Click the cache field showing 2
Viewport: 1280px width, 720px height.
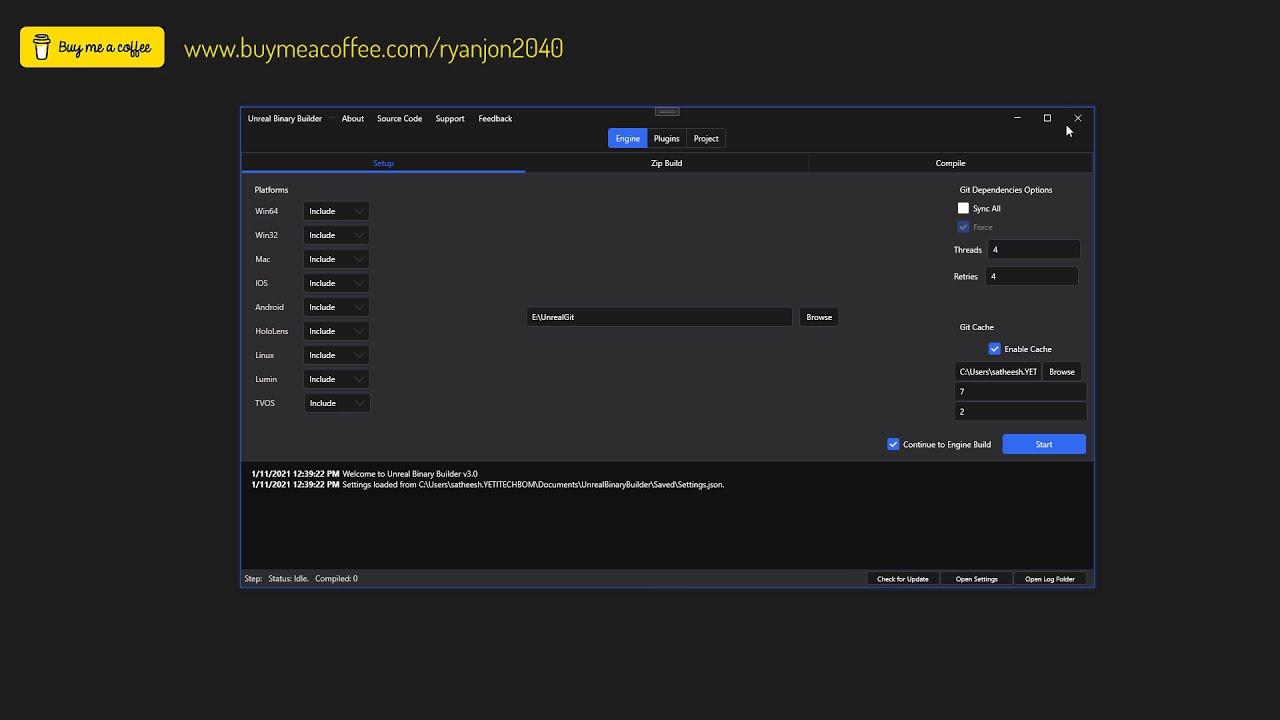(1020, 412)
